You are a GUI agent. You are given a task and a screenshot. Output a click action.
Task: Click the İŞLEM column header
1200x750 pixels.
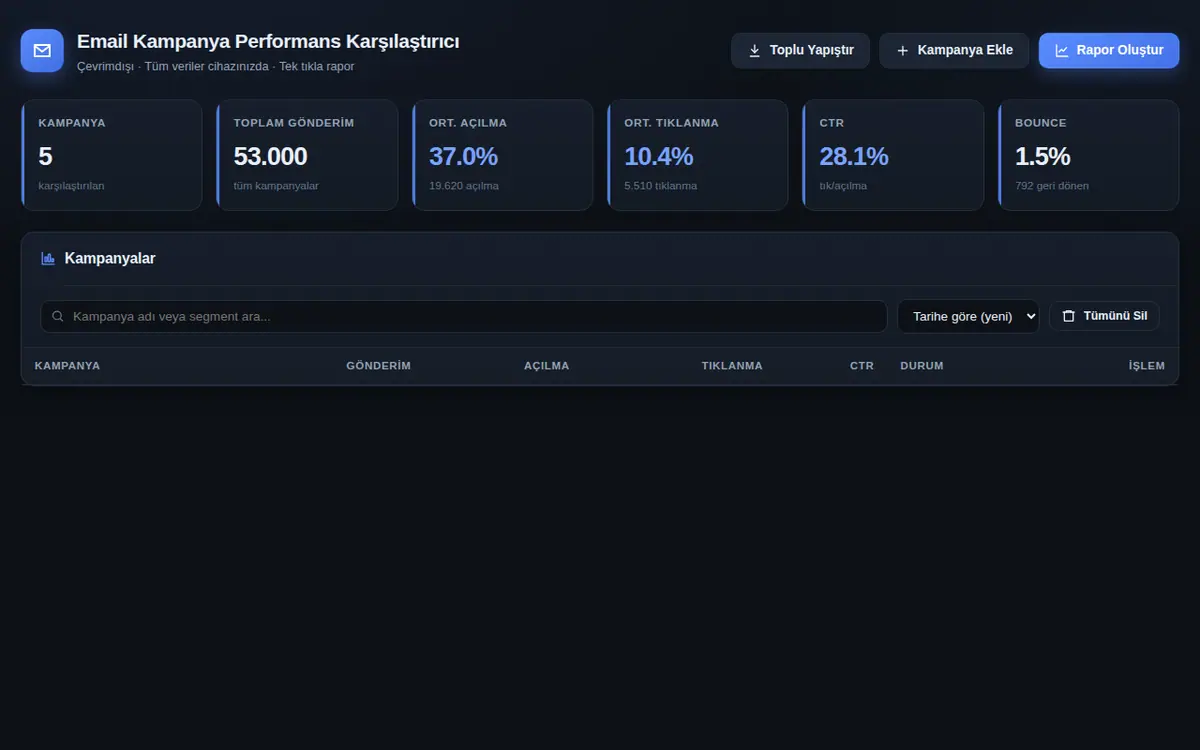tap(1147, 366)
